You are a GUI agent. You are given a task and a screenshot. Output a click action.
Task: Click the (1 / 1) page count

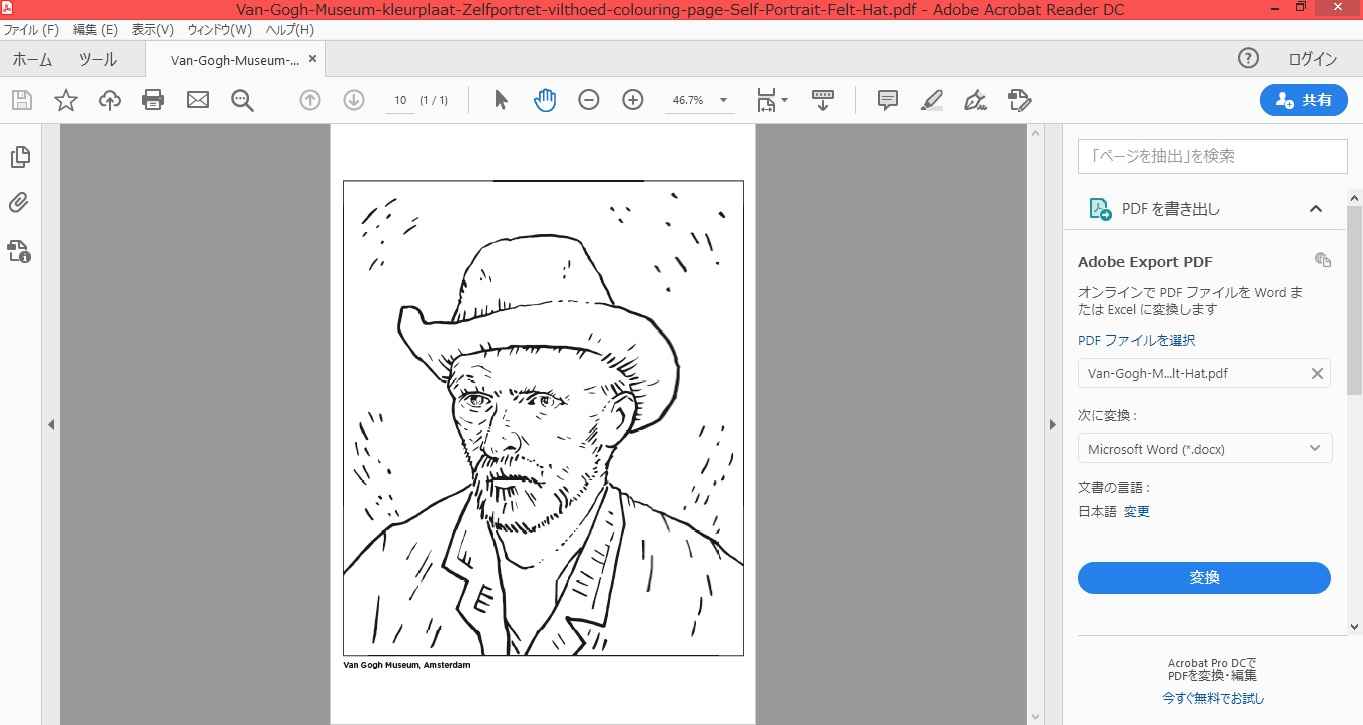tap(434, 100)
